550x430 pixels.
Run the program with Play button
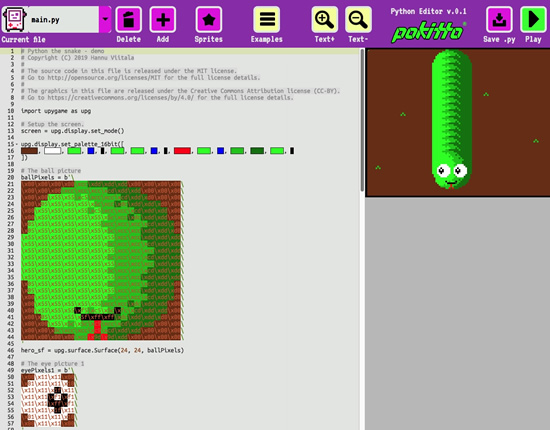pyautogui.click(x=533, y=20)
